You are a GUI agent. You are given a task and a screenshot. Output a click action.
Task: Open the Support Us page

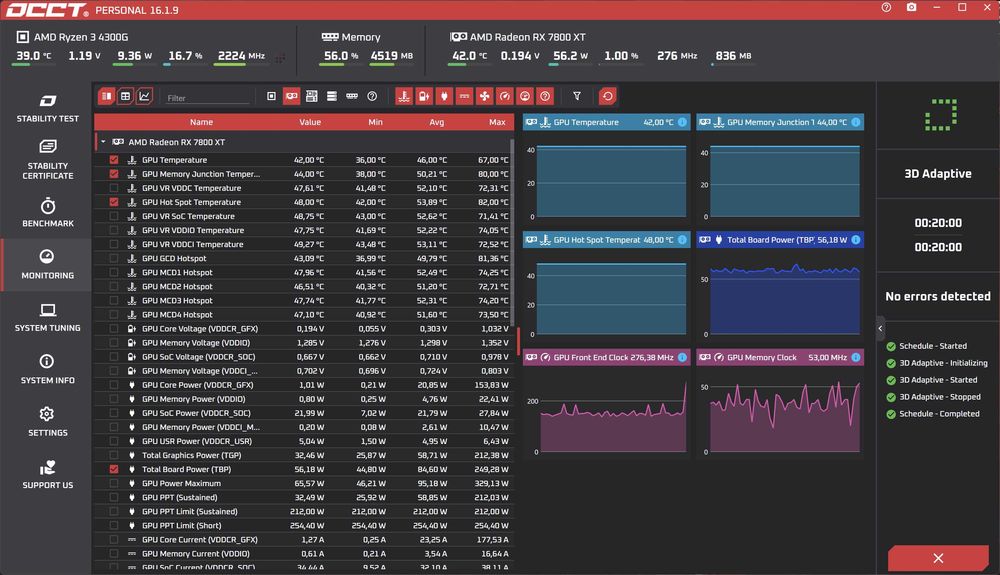pyautogui.click(x=47, y=474)
